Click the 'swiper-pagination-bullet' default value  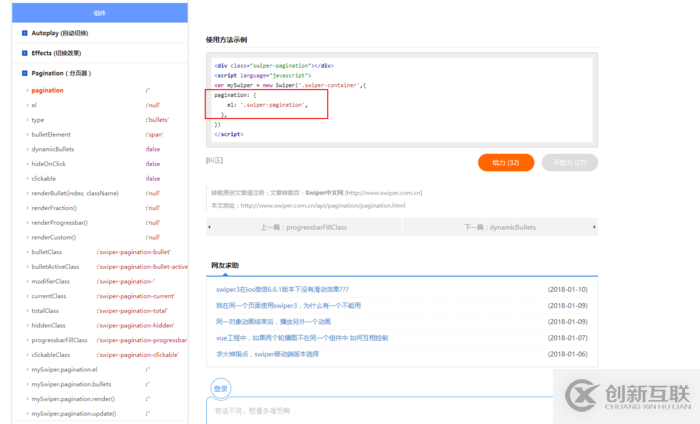tap(134, 252)
